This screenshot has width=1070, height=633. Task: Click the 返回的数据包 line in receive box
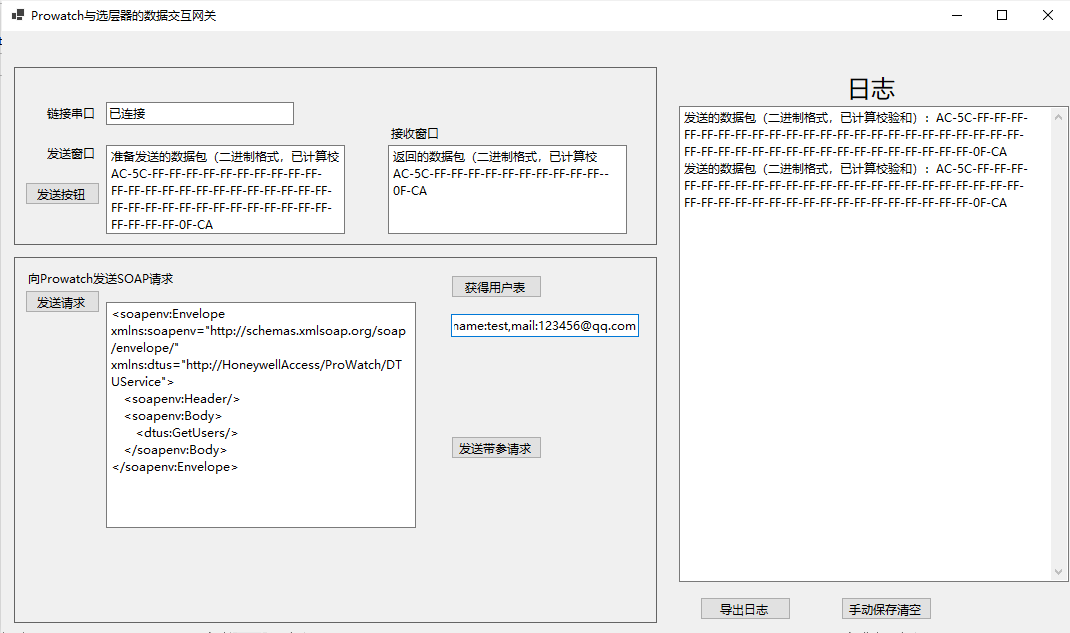(x=495, y=156)
